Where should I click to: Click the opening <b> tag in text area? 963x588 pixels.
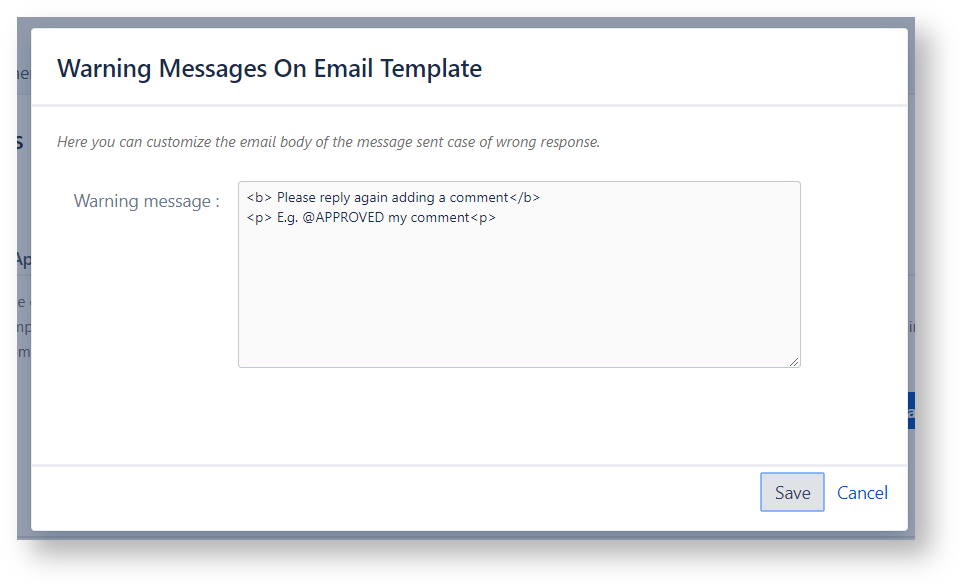(258, 198)
